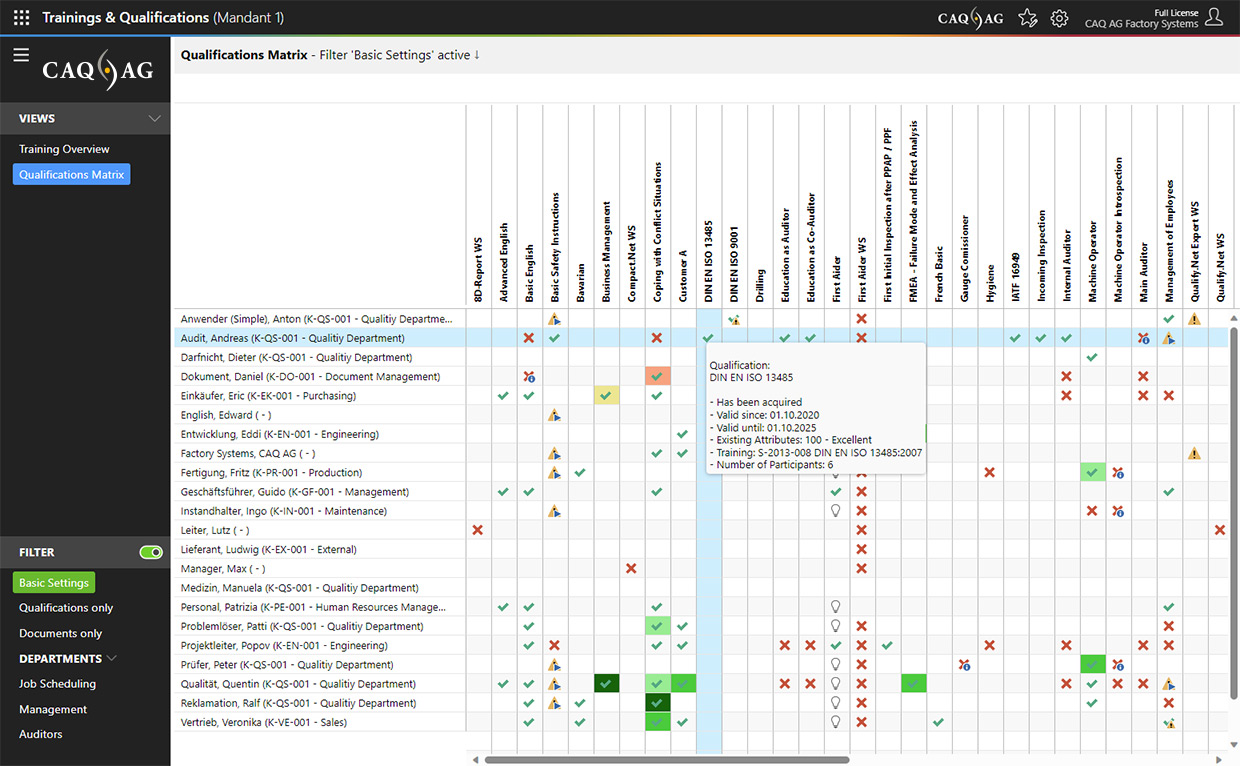Click red X for Leiter, Lutz 8D-Report WS
The width and height of the screenshot is (1240, 766).
point(478,530)
